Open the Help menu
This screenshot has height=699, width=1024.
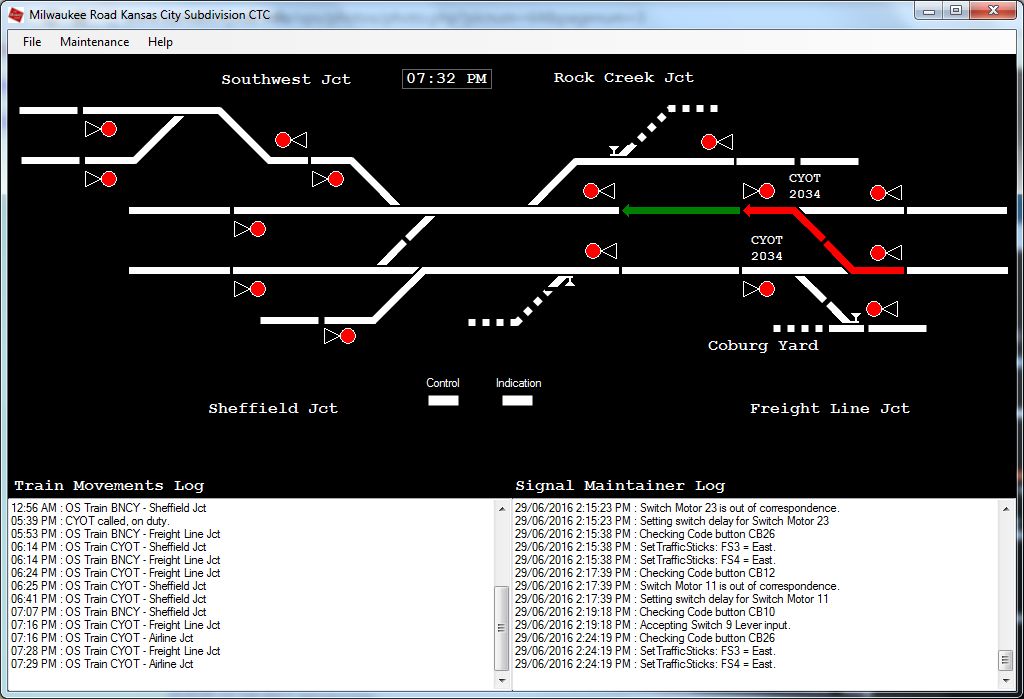pyautogui.click(x=160, y=42)
